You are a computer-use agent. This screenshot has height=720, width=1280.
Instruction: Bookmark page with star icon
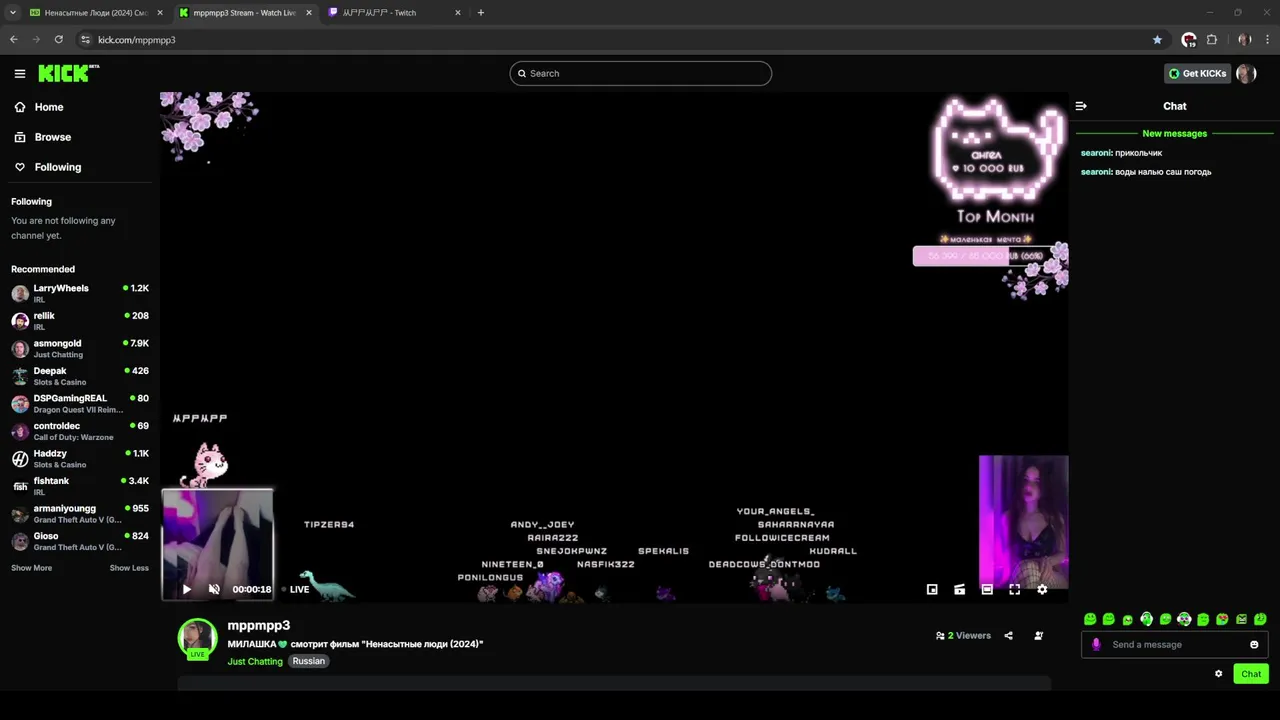pos(1157,40)
